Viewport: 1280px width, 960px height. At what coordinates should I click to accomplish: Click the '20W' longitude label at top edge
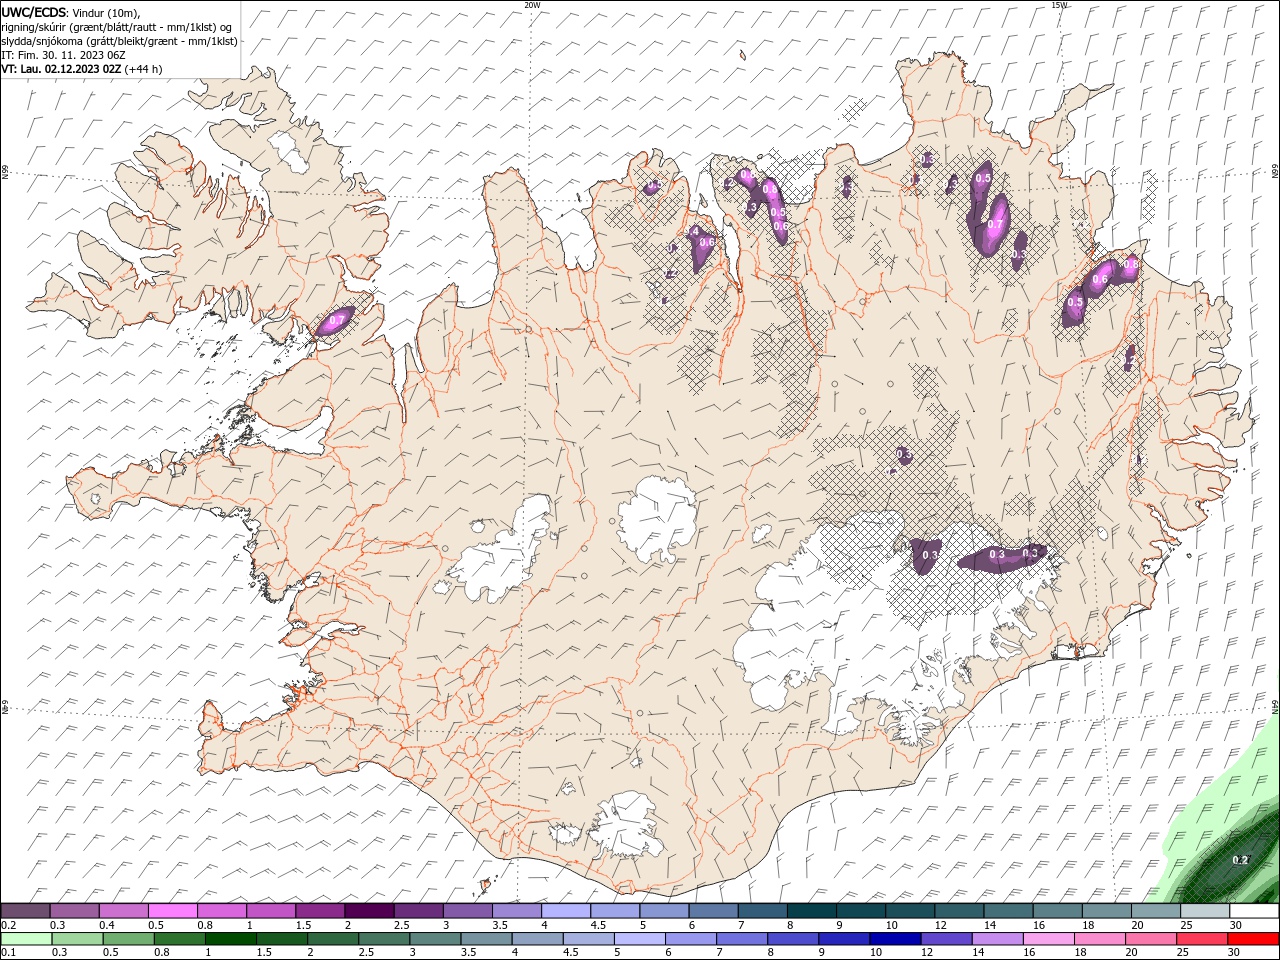coord(532,4)
